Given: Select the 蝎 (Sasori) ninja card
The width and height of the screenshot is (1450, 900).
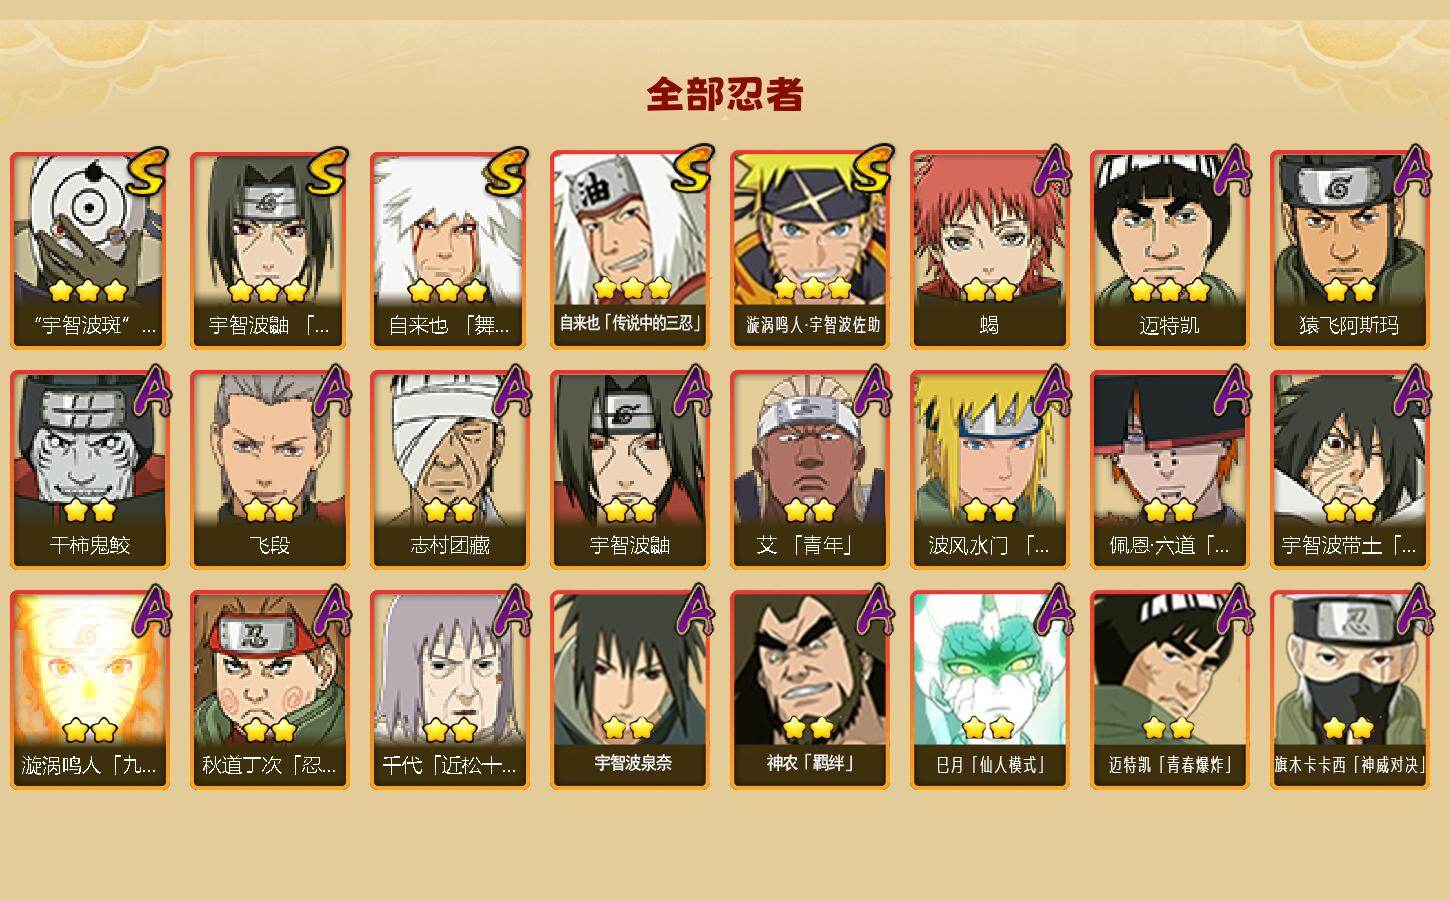Looking at the screenshot, I should 989,250.
